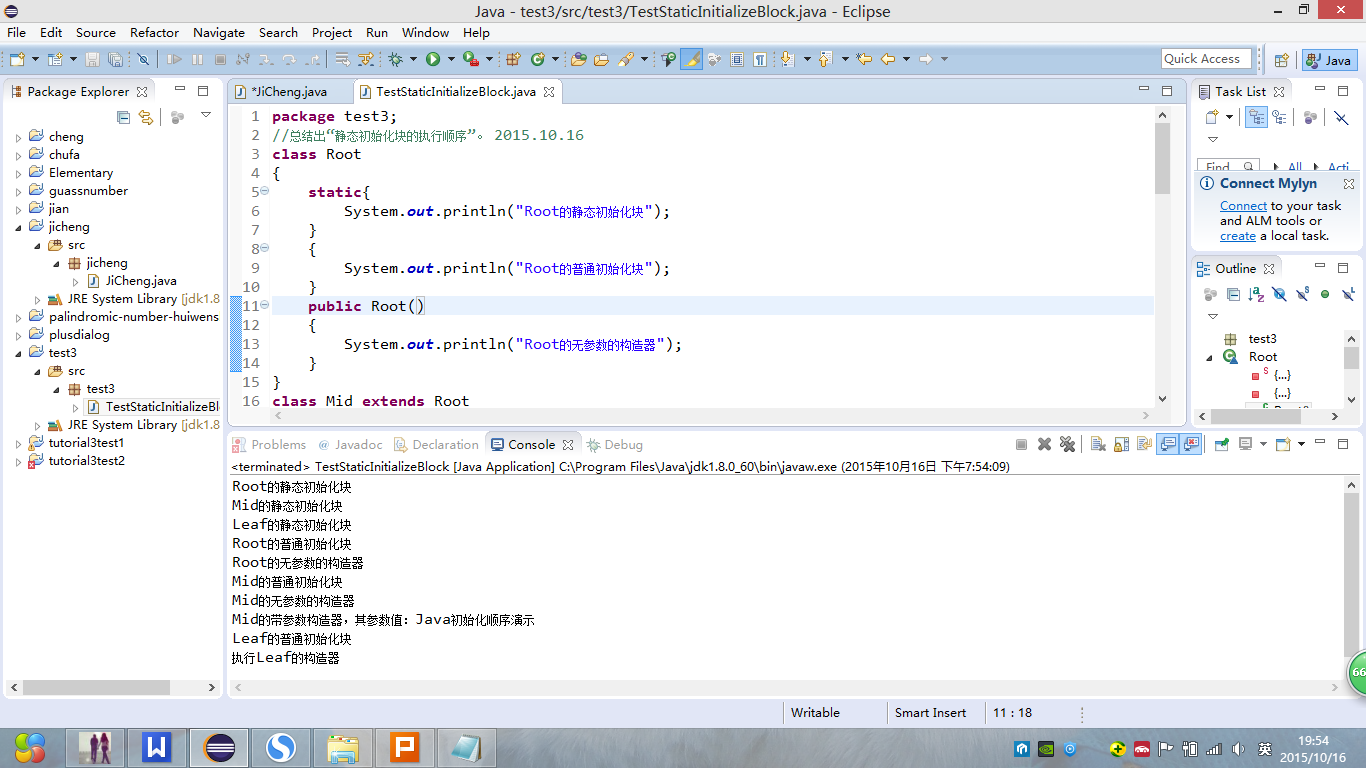This screenshot has height=768, width=1366.
Task: Collapse the jicheng project
Action: tap(18, 227)
